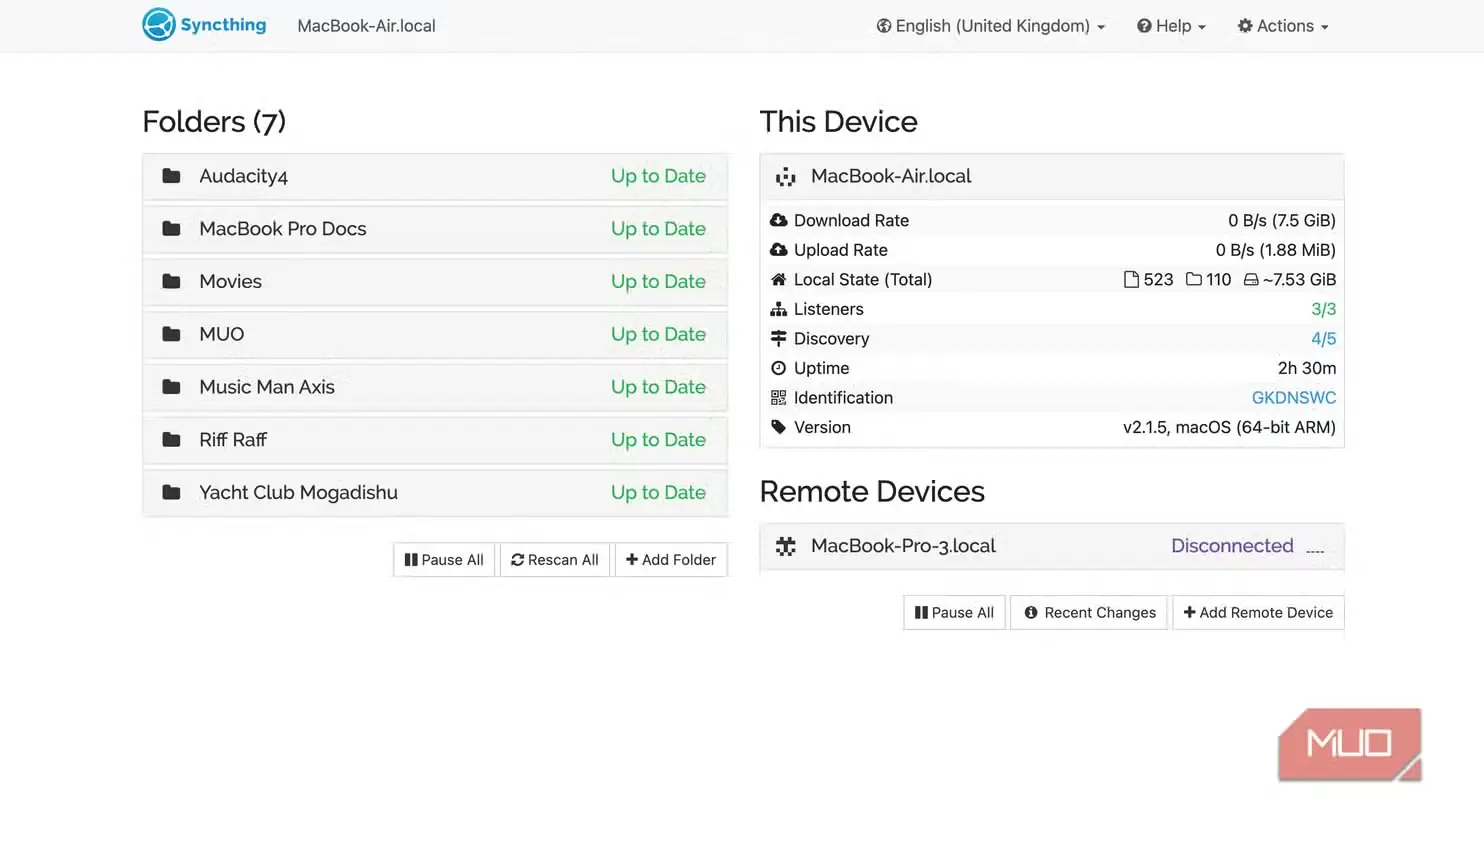Expand the MacBook Pro Docs folder panel
Image resolution: width=1484 pixels, height=844 pixels.
(x=435, y=229)
